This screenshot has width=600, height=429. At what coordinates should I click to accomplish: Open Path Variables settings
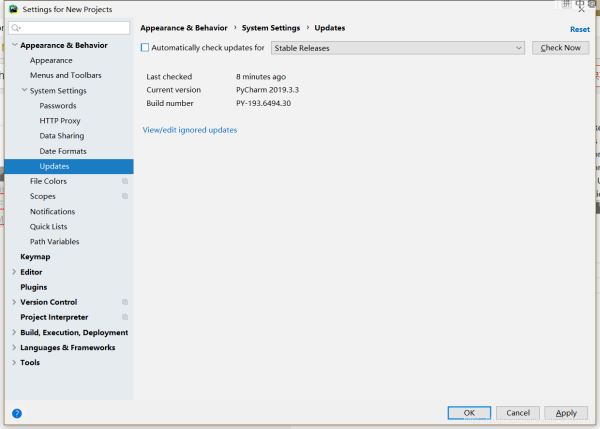[54, 241]
